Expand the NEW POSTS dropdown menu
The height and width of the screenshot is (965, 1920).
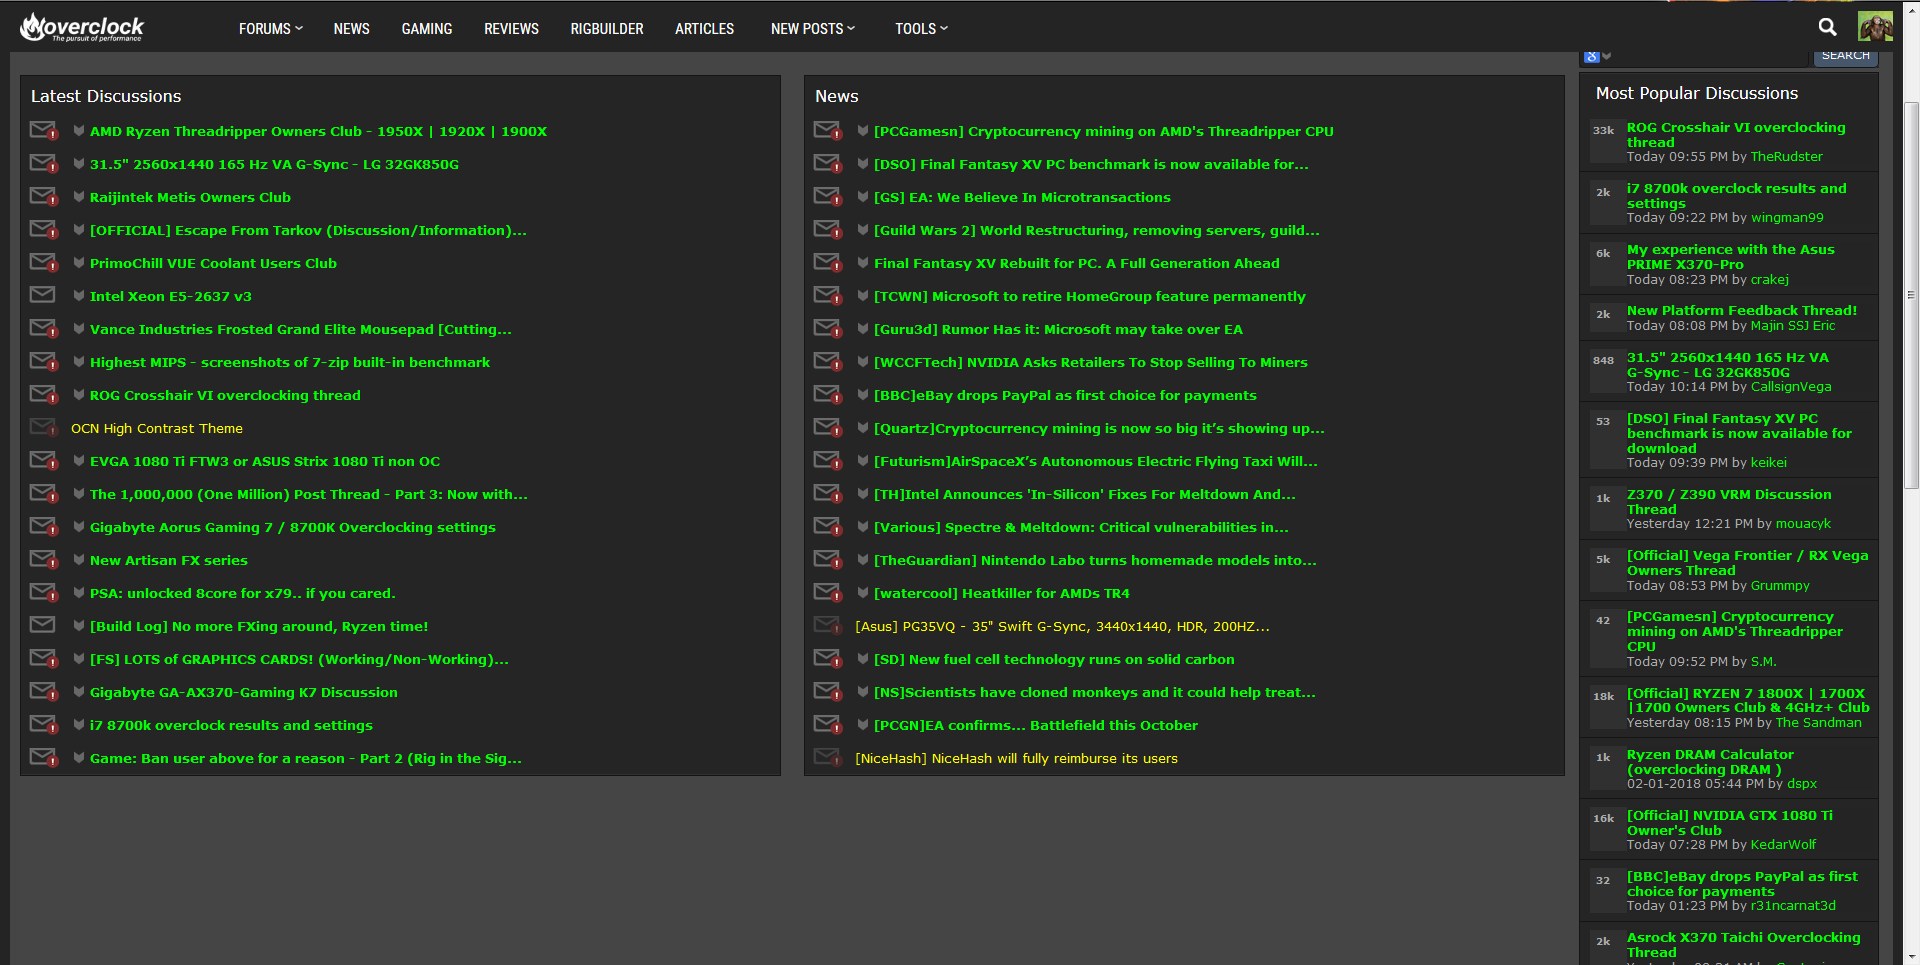pos(813,29)
